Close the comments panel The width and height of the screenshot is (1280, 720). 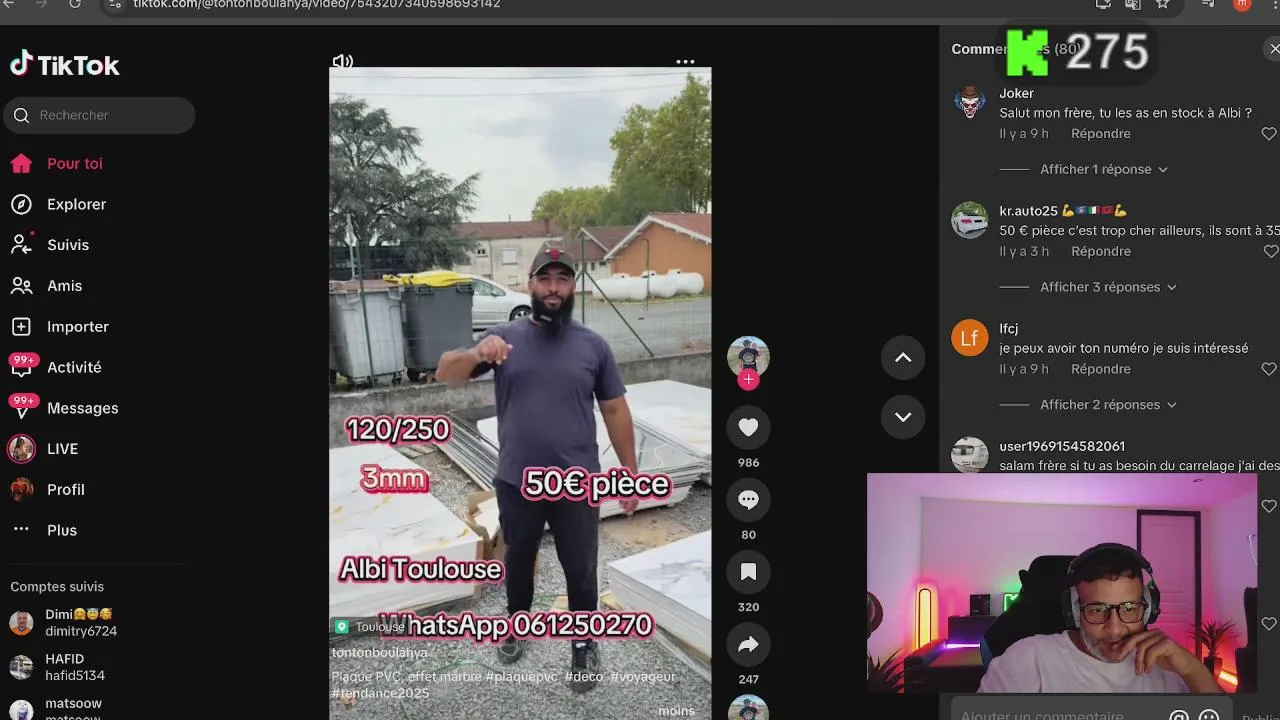click(x=1274, y=49)
